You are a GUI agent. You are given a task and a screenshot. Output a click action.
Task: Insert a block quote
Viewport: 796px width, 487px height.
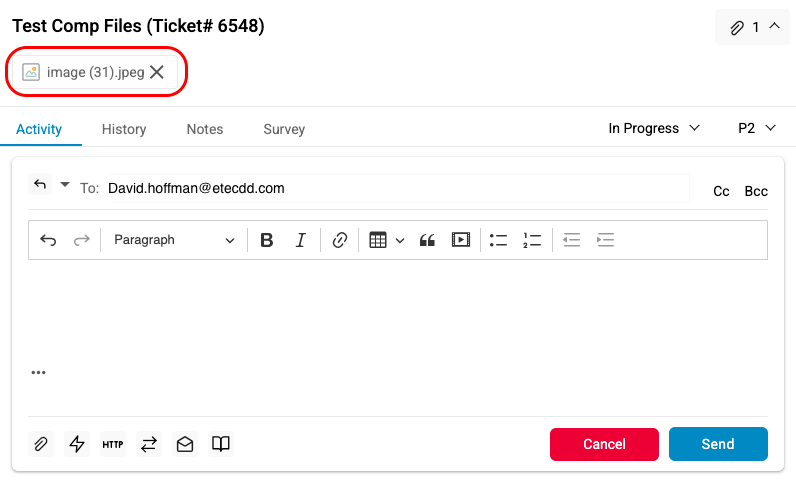coord(427,240)
